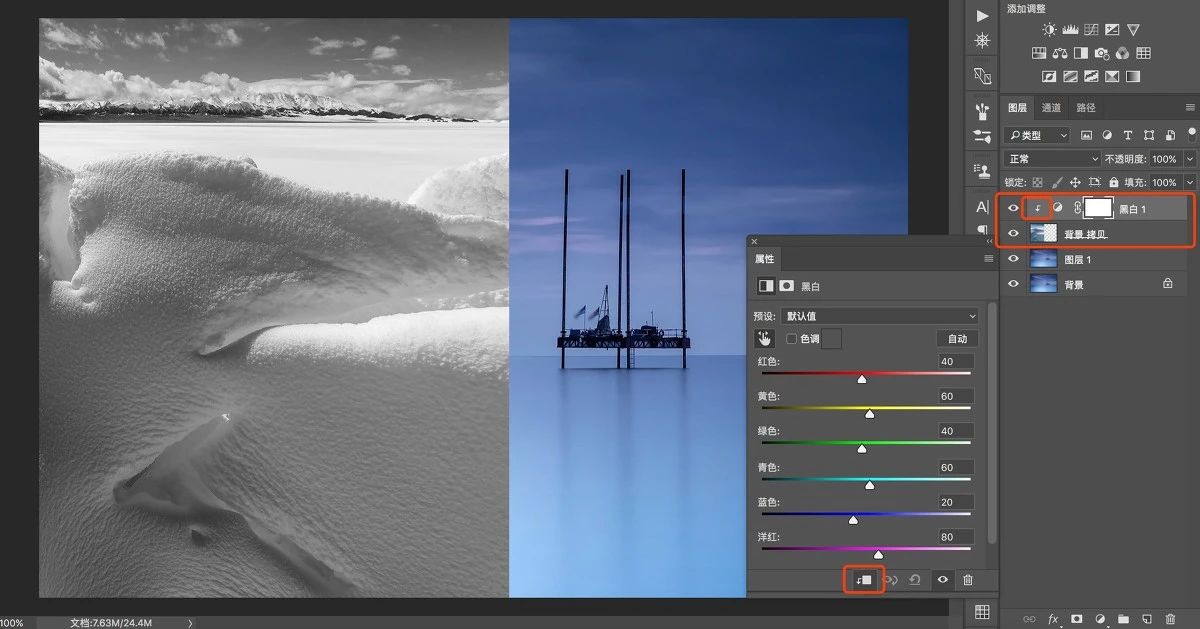Create a new group with folder icon
1200x629 pixels.
tap(1123, 619)
